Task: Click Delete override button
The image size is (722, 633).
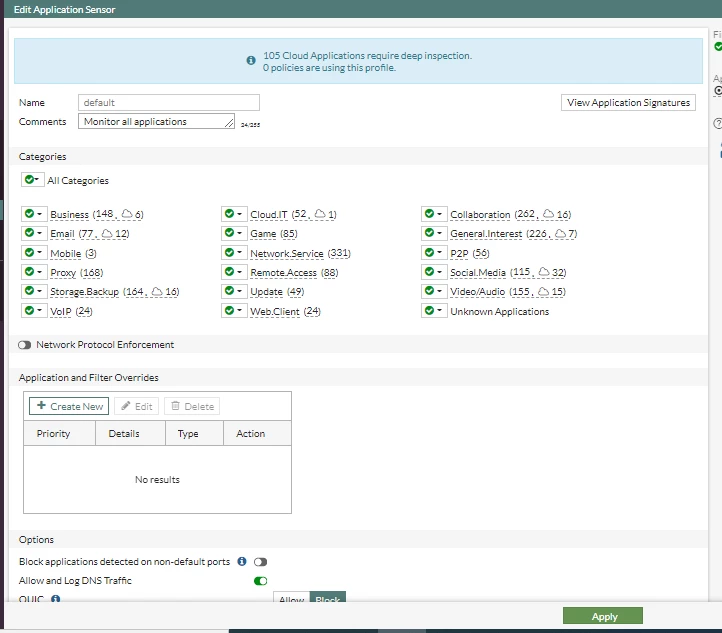Action: (x=192, y=406)
